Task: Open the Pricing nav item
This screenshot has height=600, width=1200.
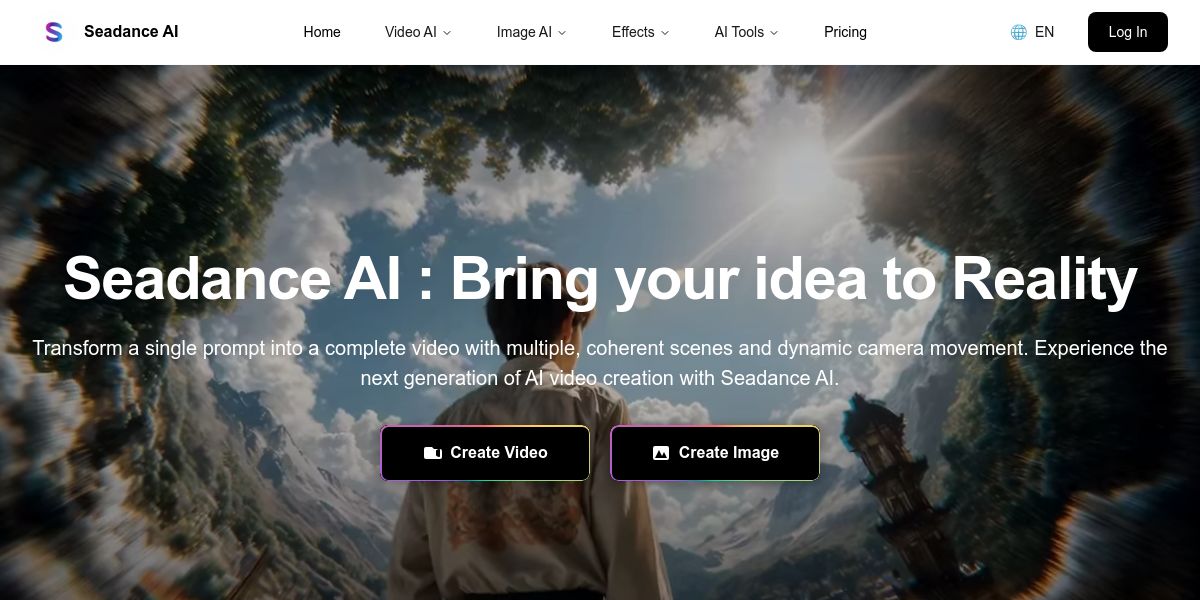Action: tap(845, 32)
